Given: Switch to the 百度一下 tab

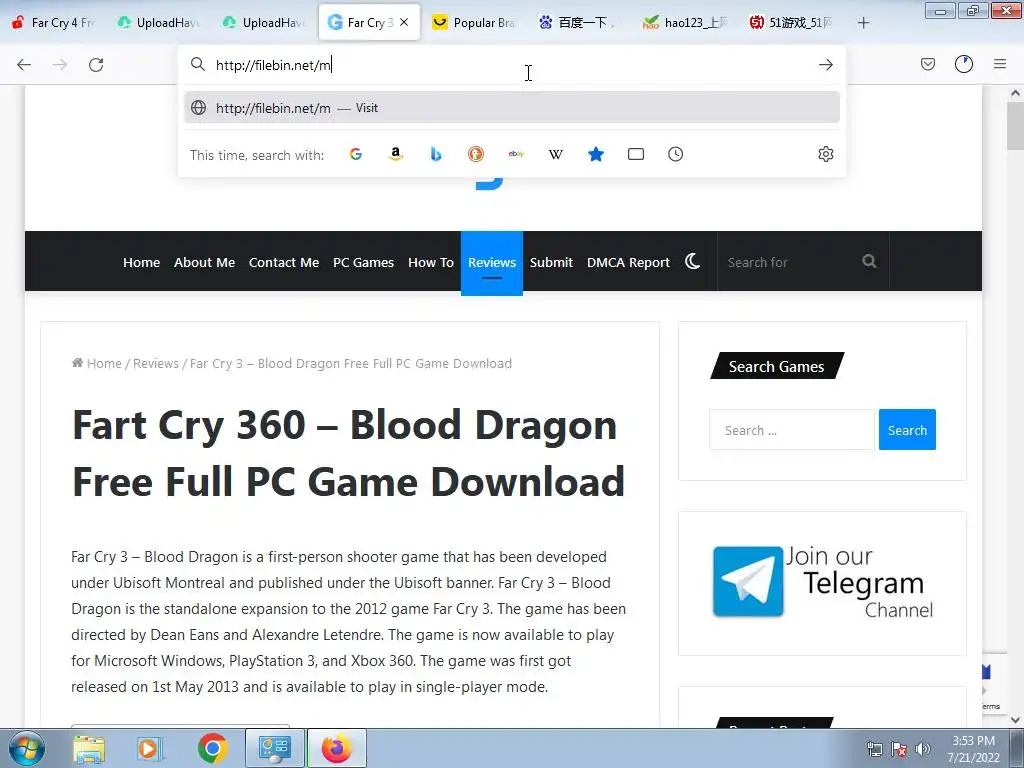Looking at the screenshot, I should click(x=579, y=23).
